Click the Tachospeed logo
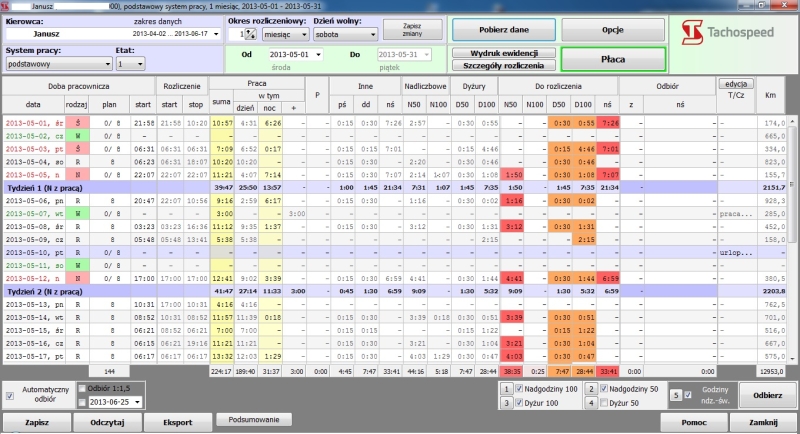Screen dimensions: 800x434 click(727, 33)
